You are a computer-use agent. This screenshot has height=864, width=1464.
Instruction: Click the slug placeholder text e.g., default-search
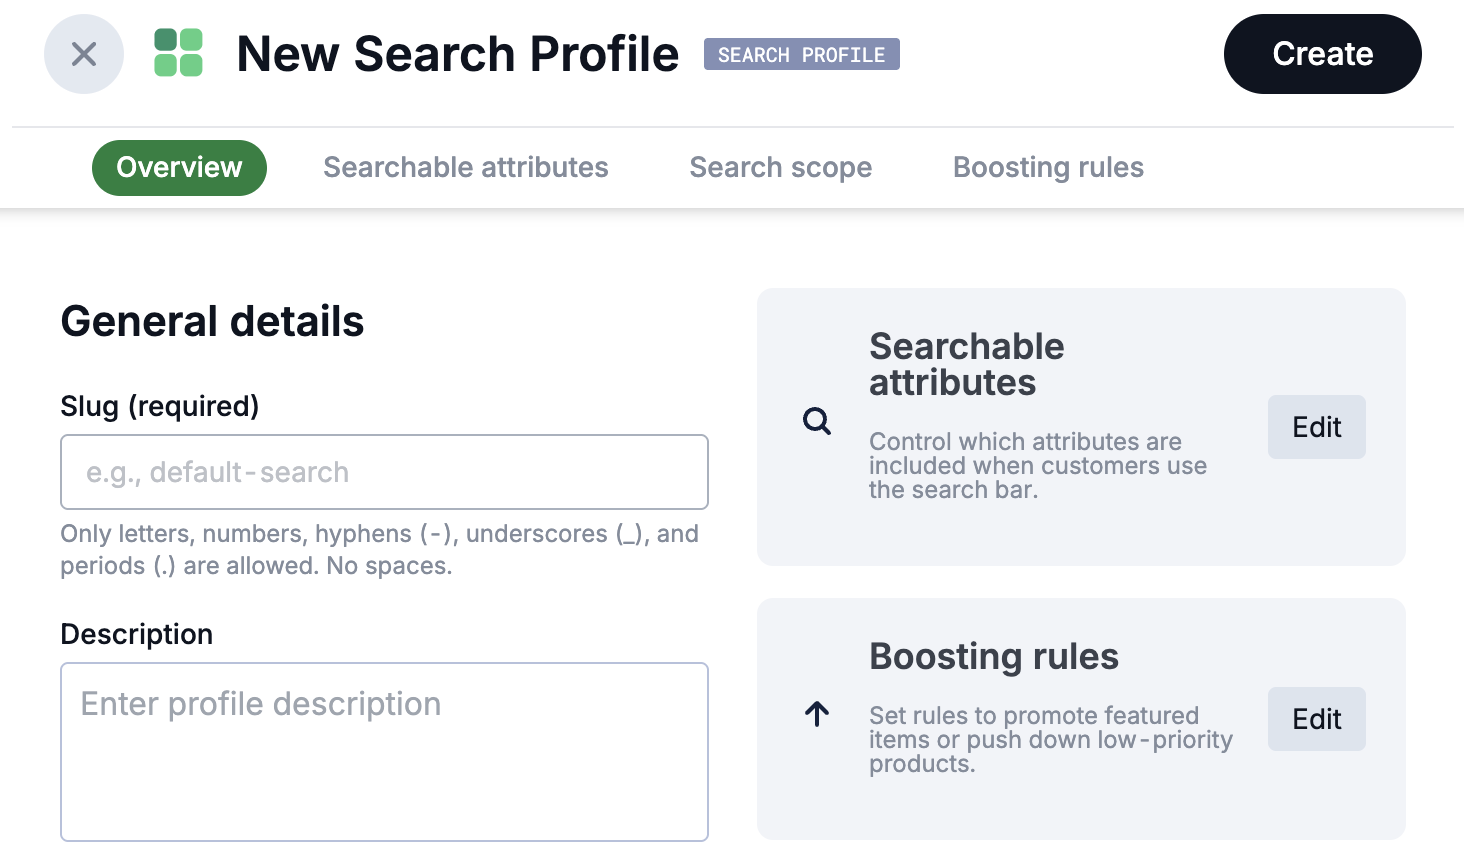click(216, 472)
